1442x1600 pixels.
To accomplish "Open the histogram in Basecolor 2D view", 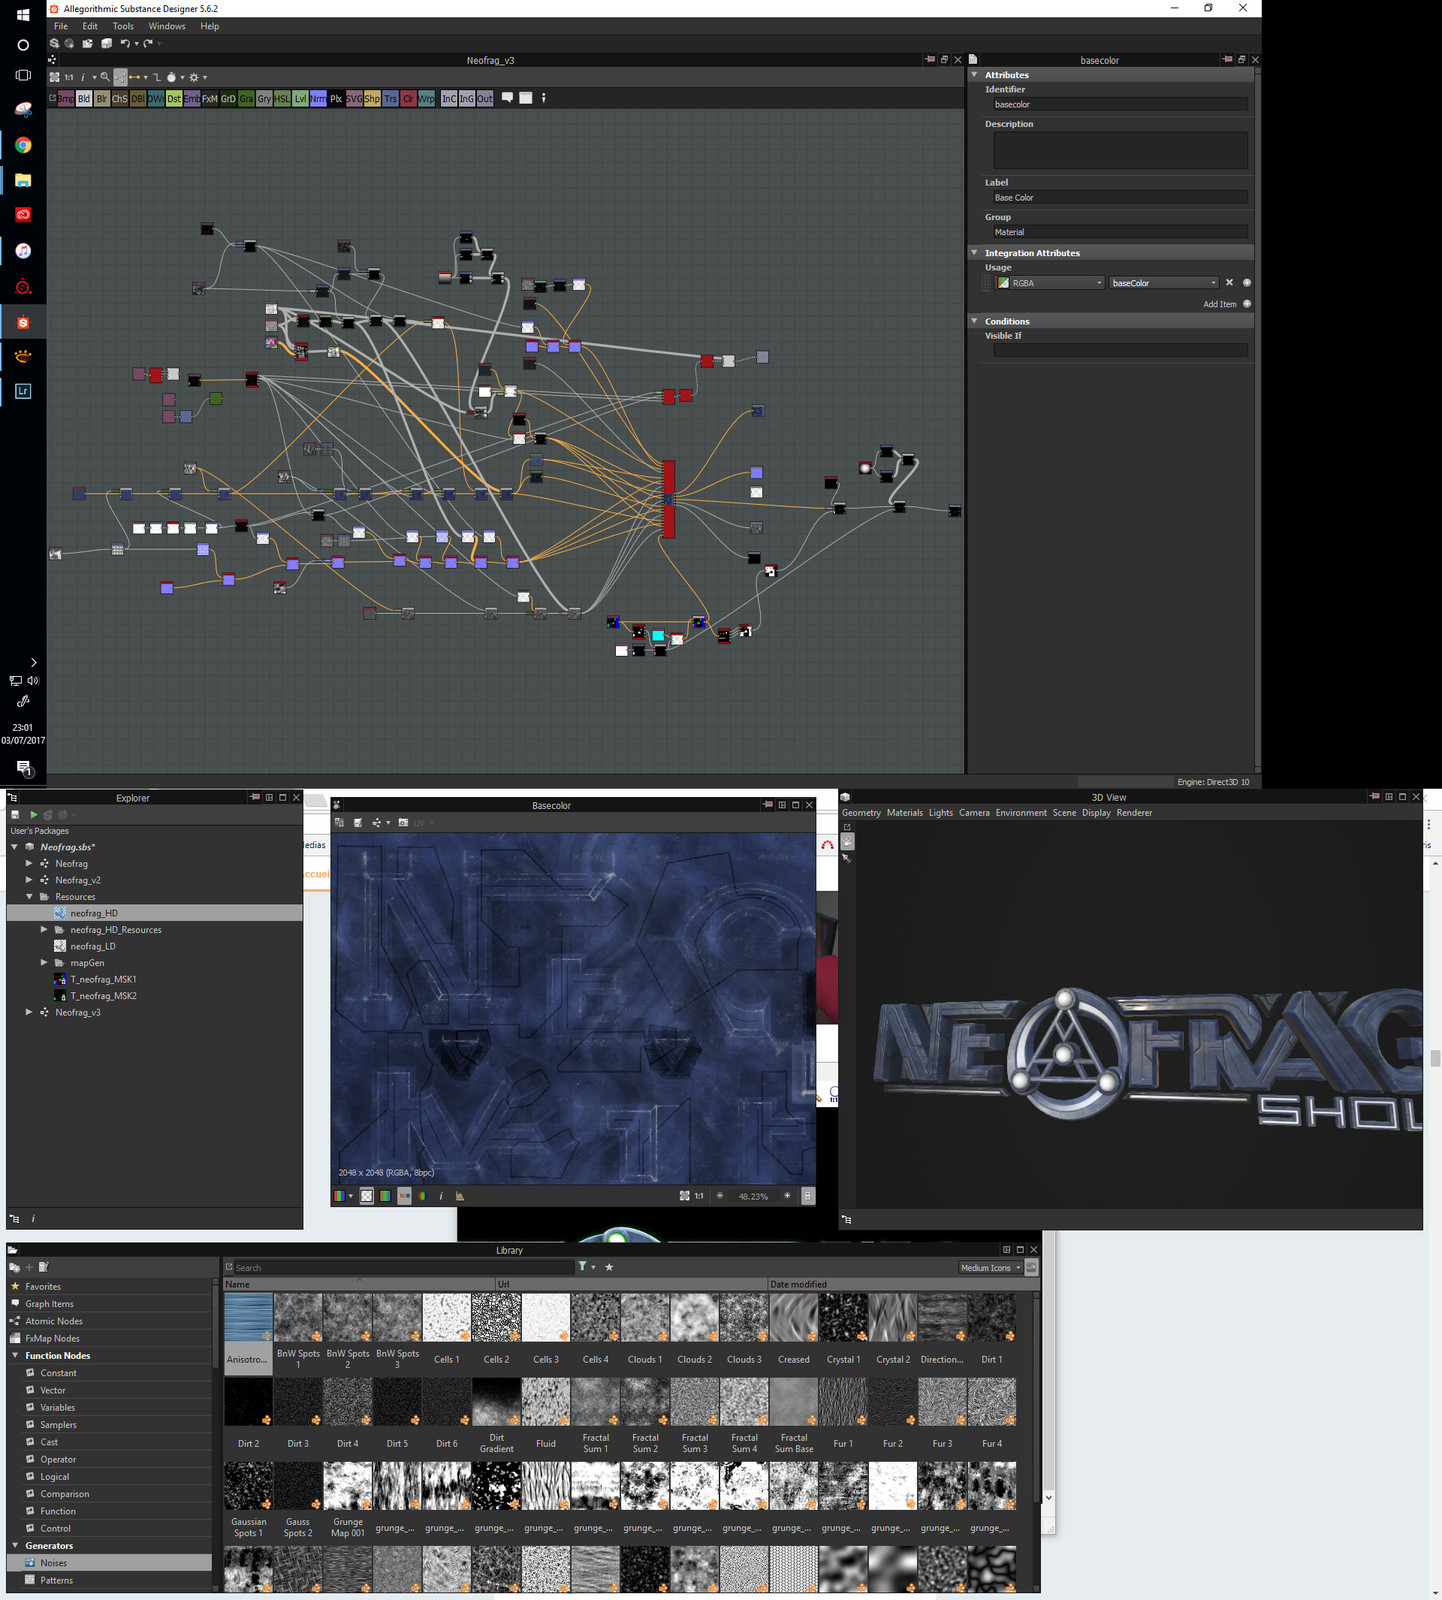I will 460,1196.
